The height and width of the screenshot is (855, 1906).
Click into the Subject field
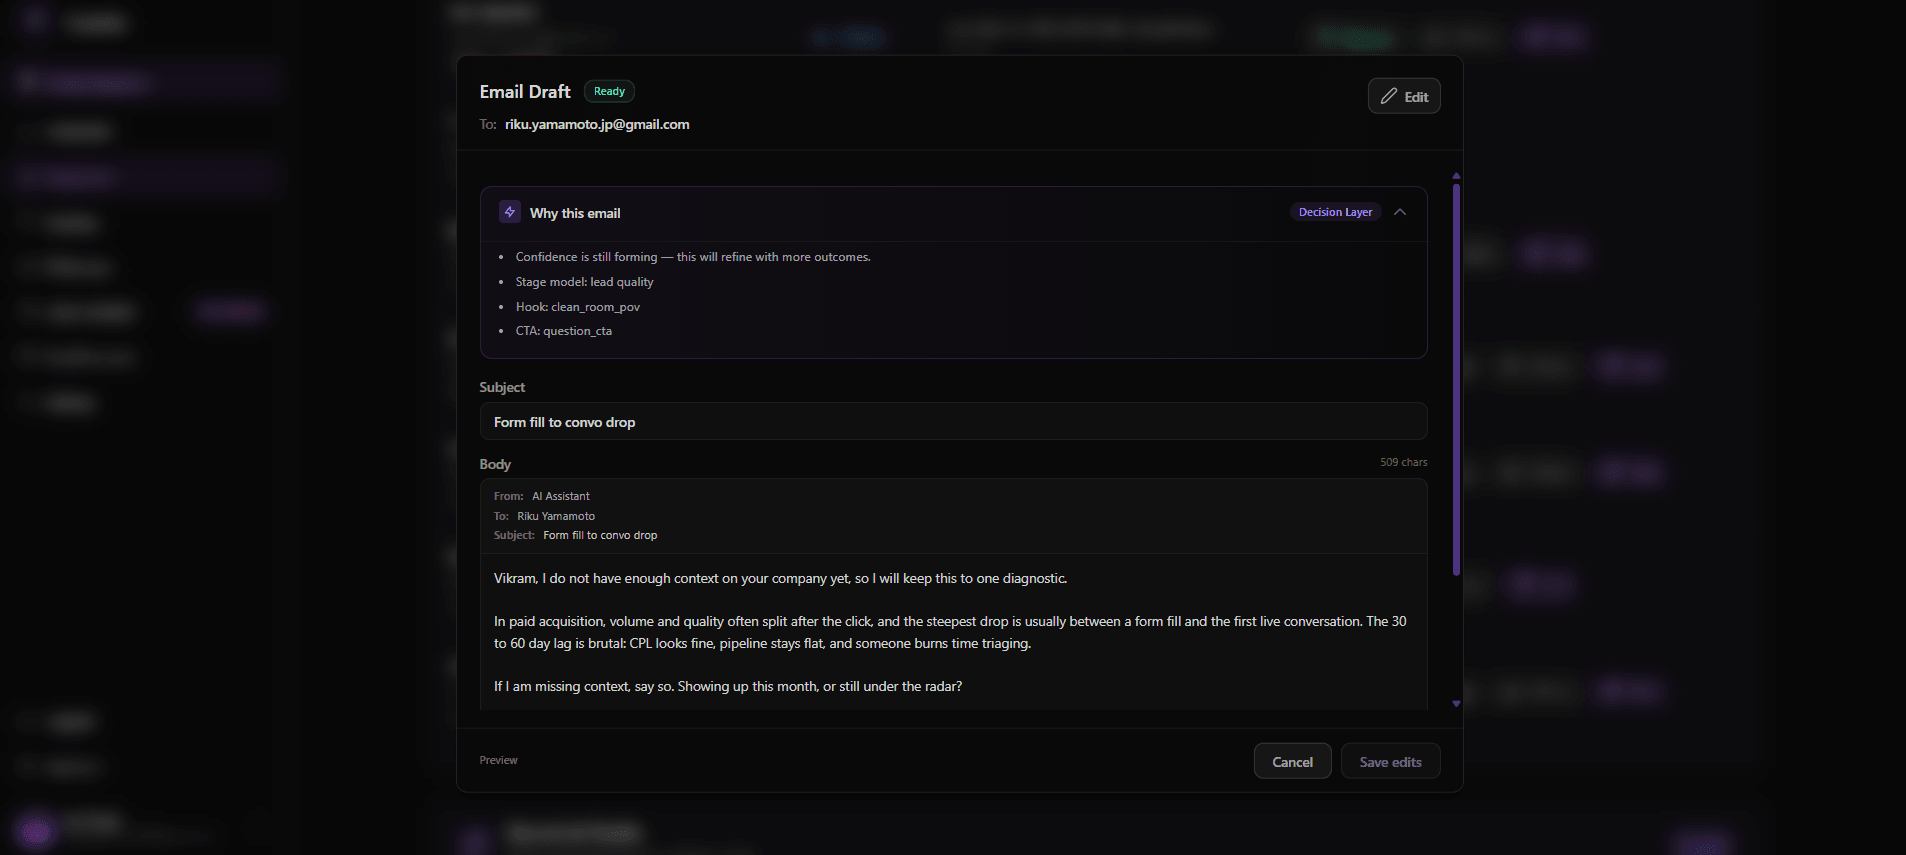[x=952, y=422]
